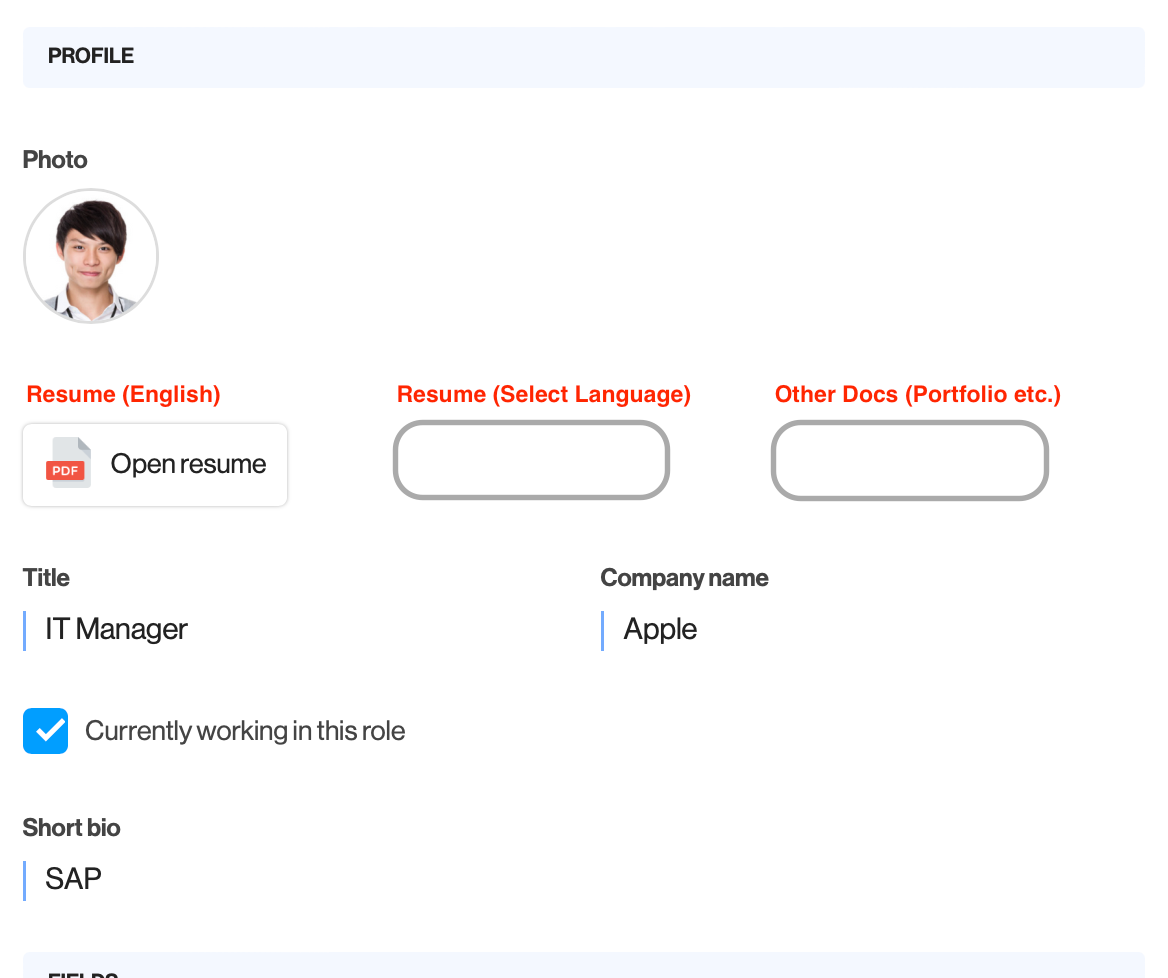Click the empty Other Docs (Portfolio etc.) box
Screen dimensions: 1168x978
point(910,460)
